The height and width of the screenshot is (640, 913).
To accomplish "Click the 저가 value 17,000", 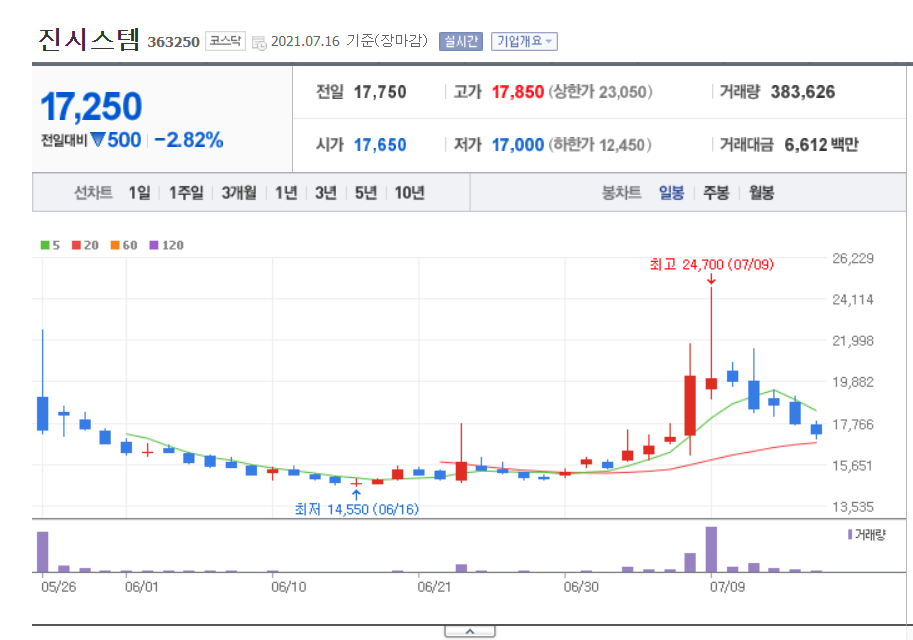I will [518, 144].
